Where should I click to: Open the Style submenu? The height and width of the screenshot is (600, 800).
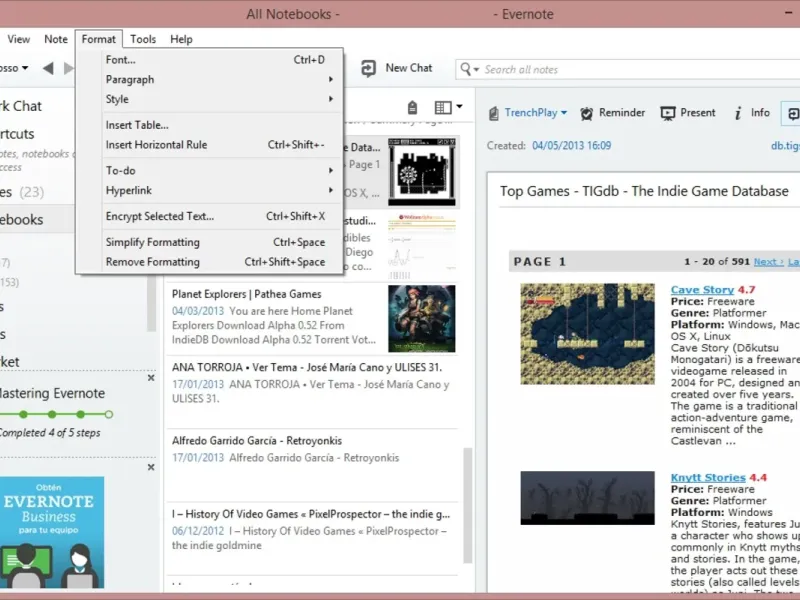209,99
